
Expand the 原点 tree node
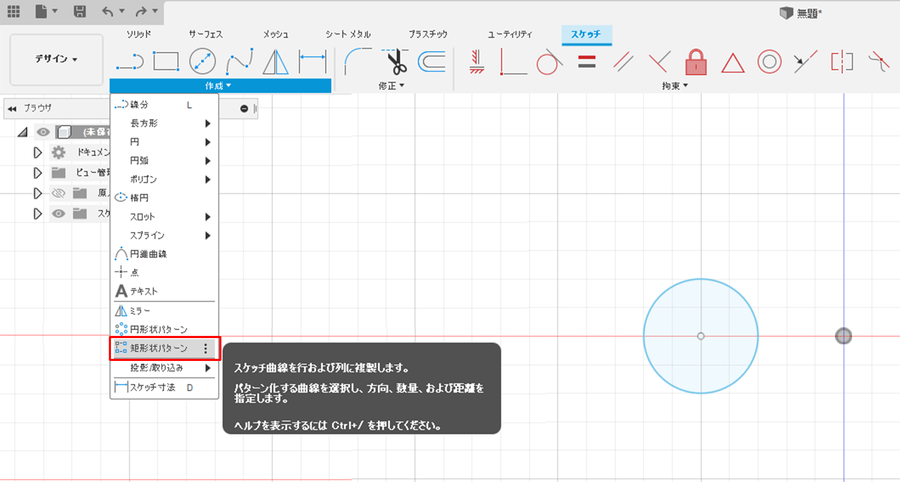(x=37, y=193)
